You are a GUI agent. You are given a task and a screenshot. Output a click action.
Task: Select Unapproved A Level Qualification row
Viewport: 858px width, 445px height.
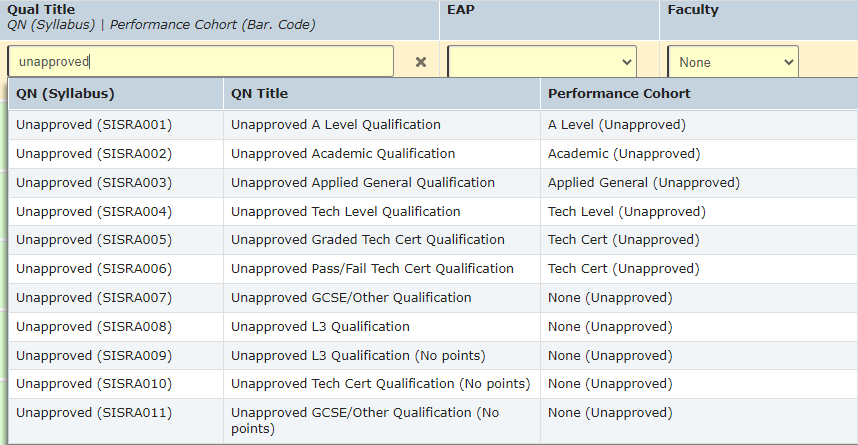tap(335, 125)
